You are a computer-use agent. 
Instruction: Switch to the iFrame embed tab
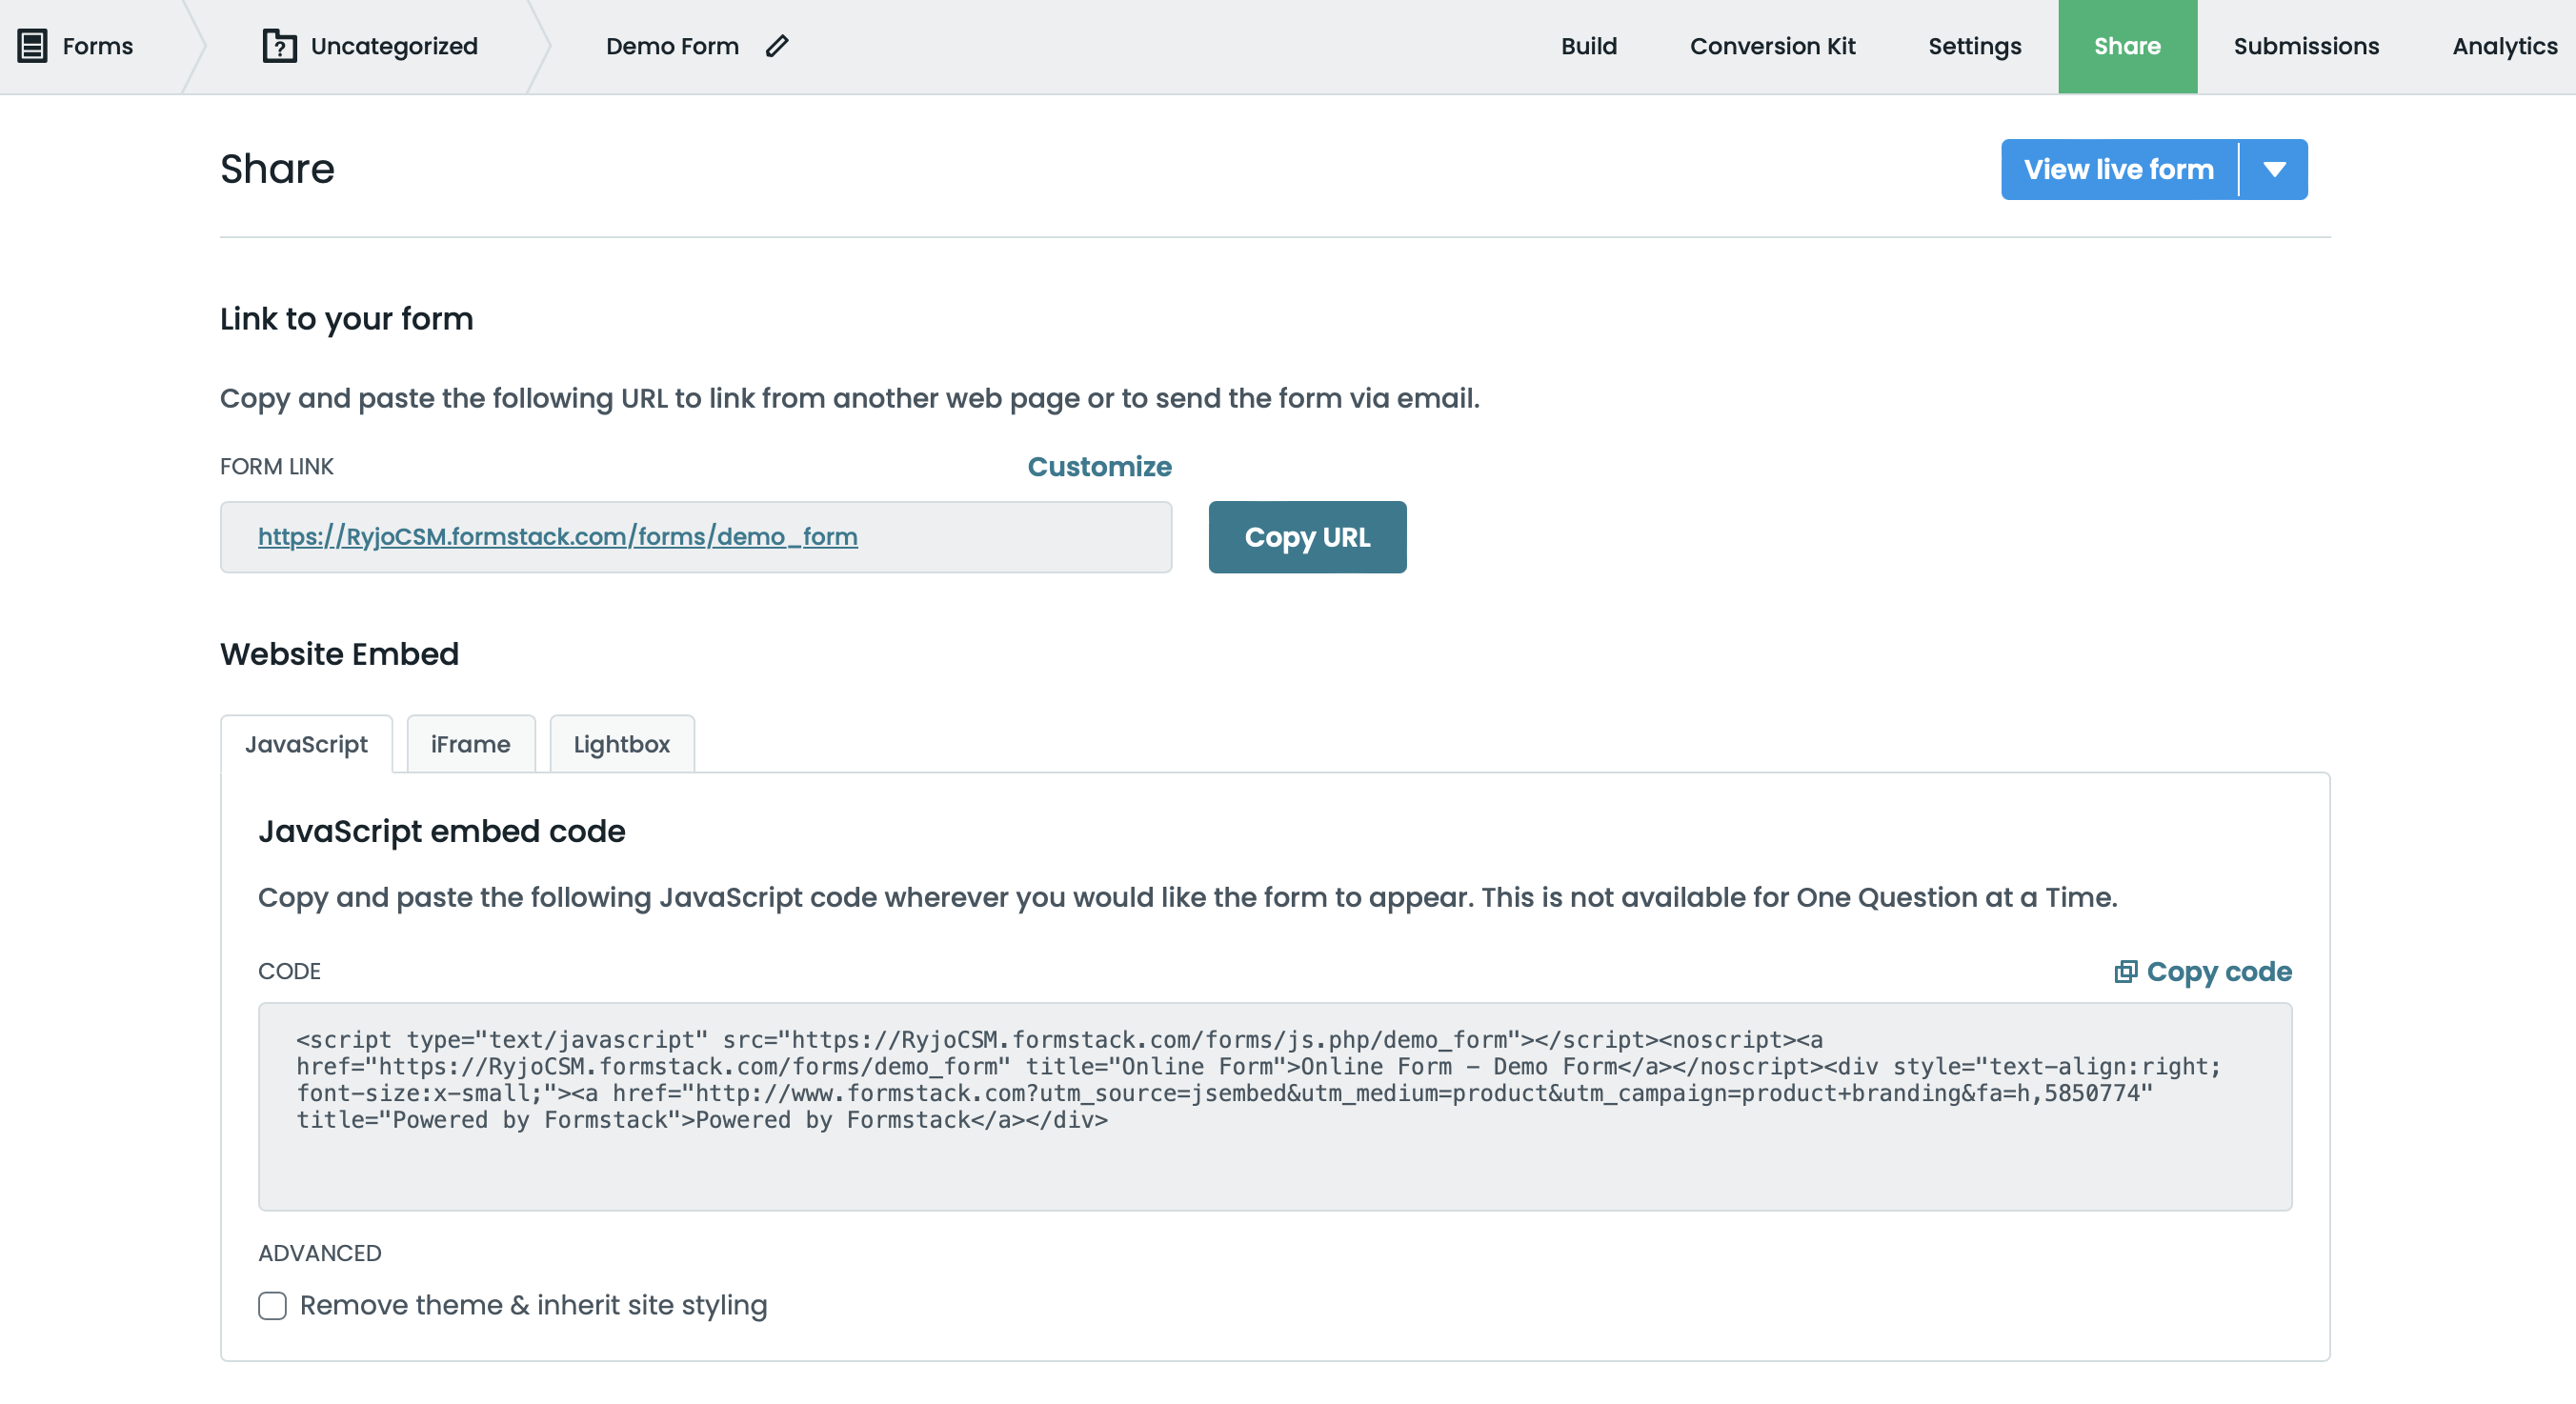[x=470, y=743]
